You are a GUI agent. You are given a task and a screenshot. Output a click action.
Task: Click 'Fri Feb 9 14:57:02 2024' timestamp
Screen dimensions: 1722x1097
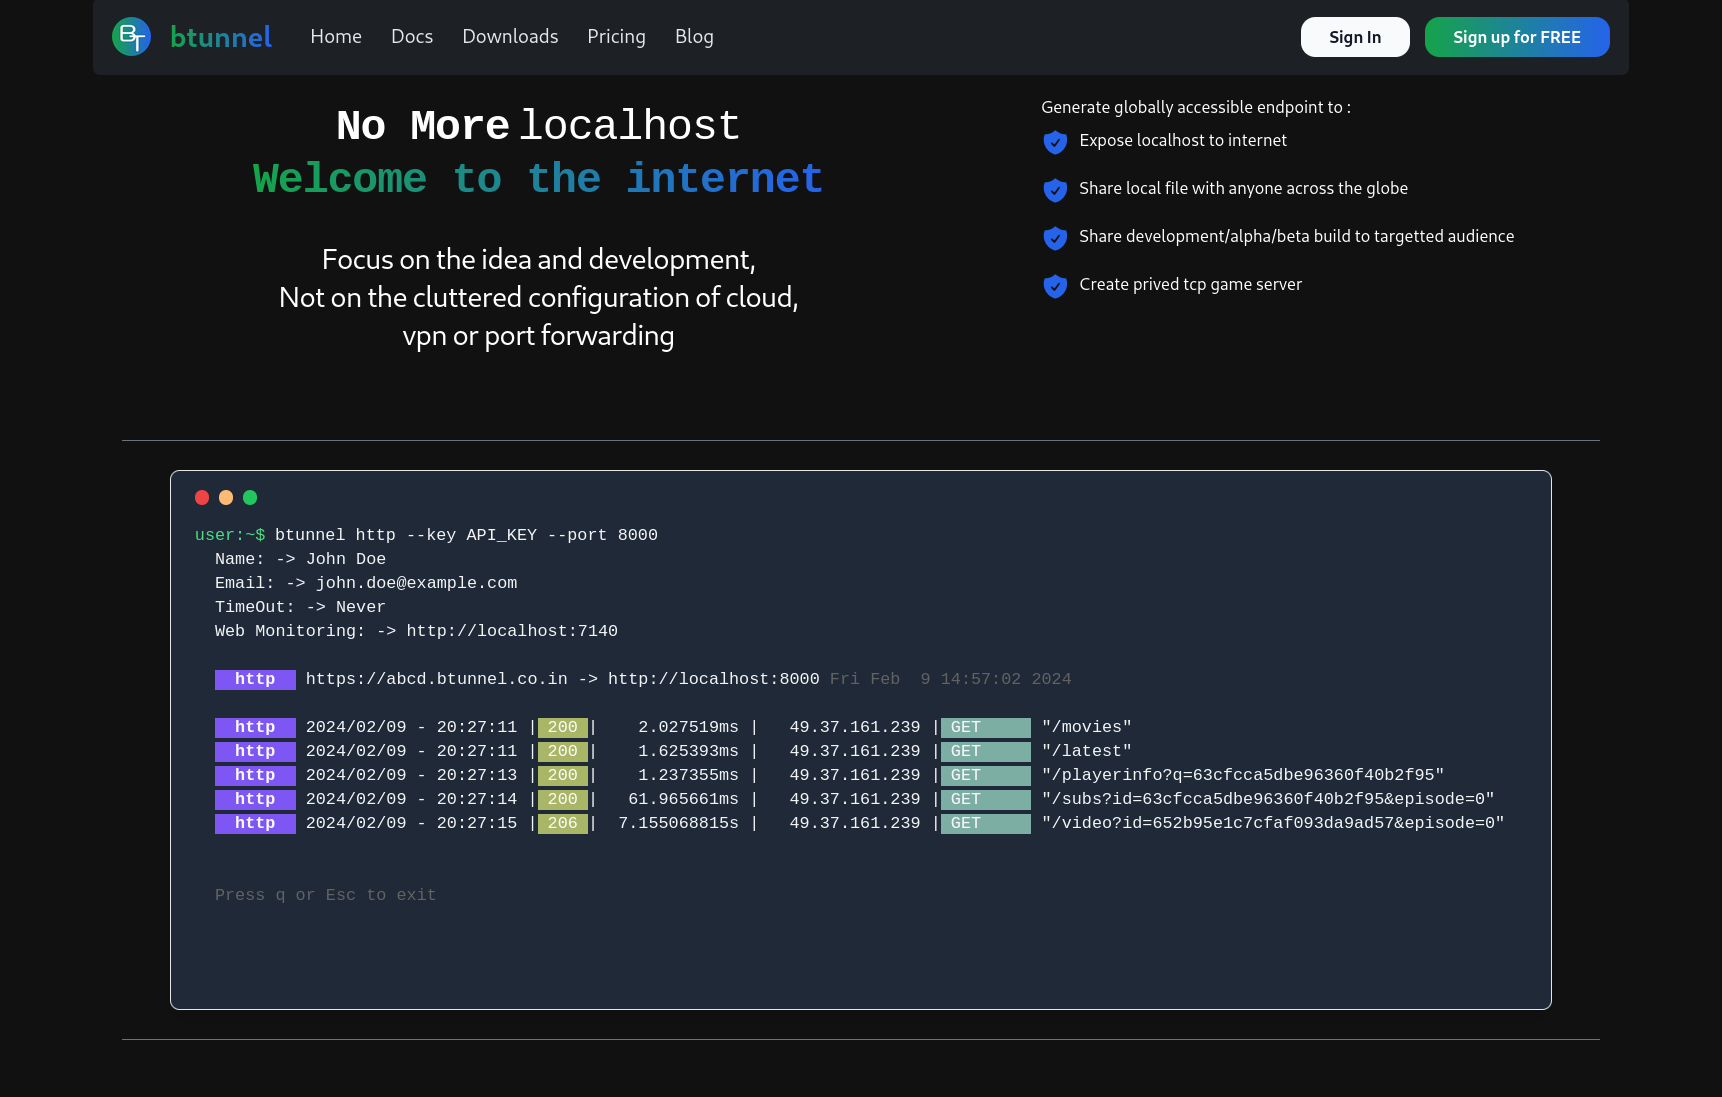[950, 679]
